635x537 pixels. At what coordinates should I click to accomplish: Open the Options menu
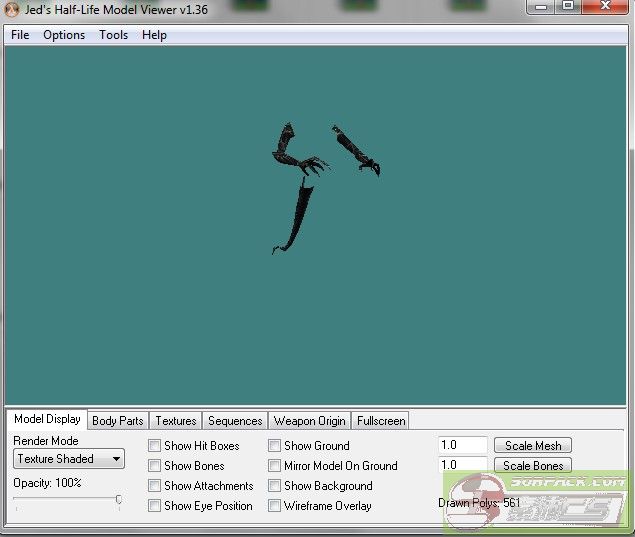64,35
